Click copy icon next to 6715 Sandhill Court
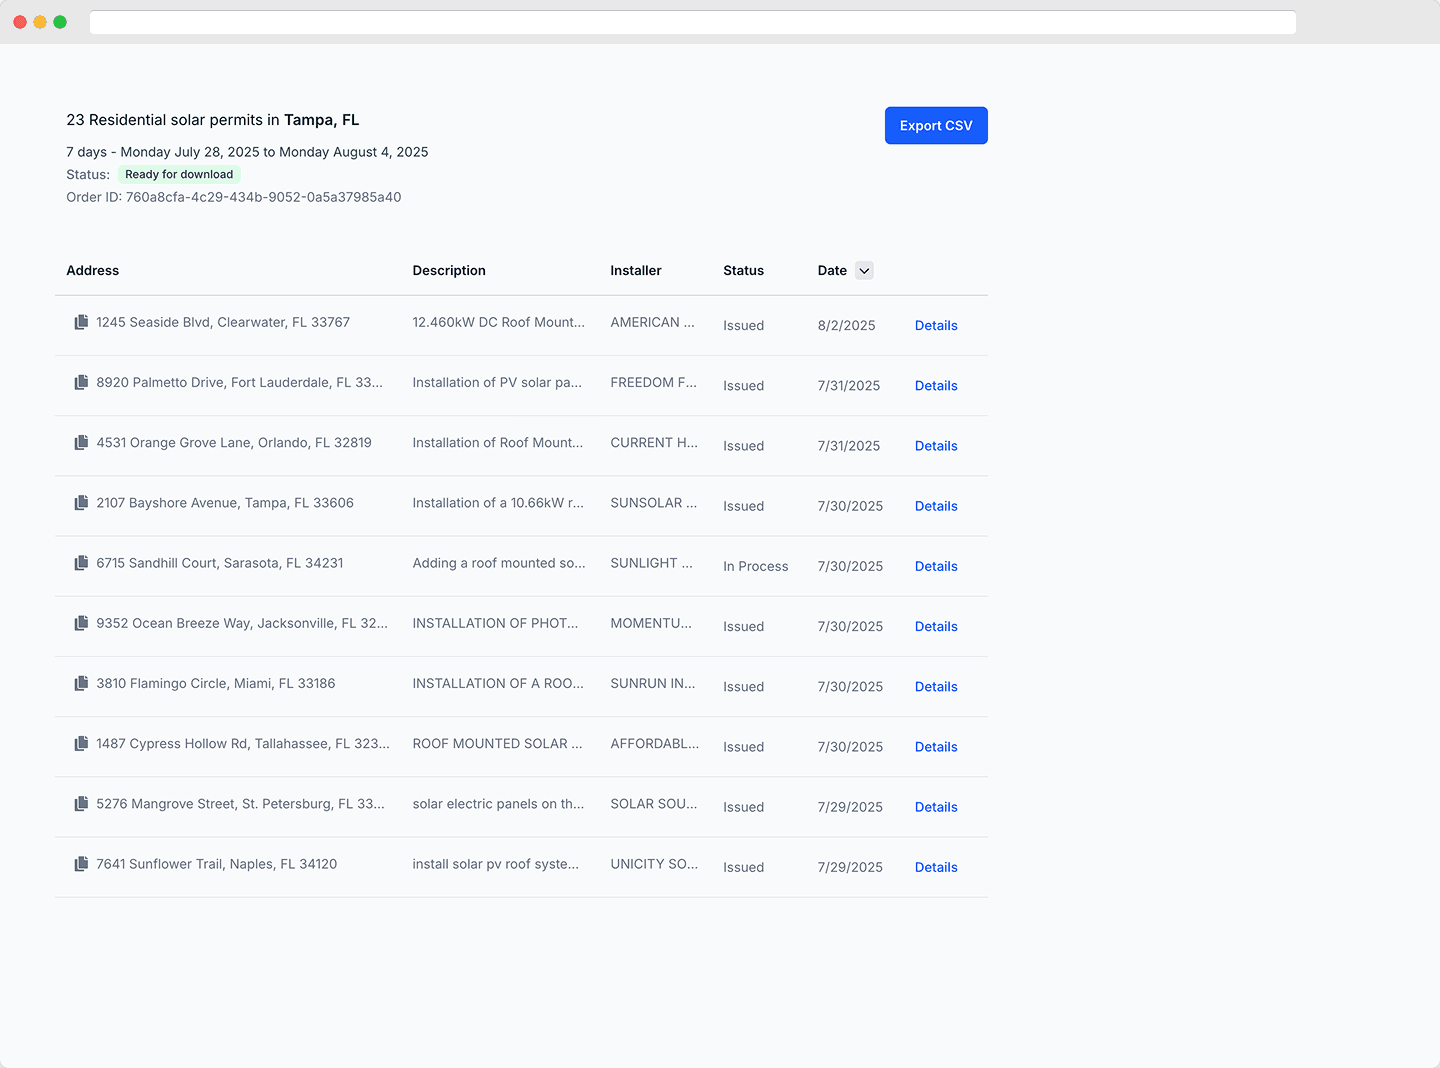 coord(81,563)
